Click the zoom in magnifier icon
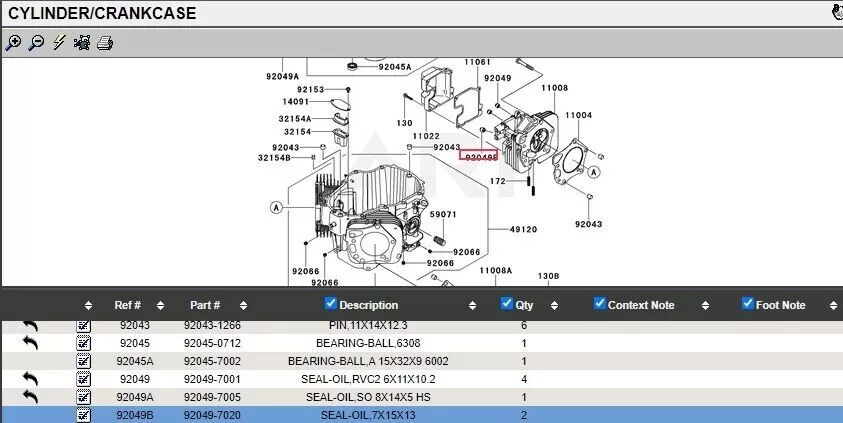This screenshot has width=843, height=423. coord(13,43)
